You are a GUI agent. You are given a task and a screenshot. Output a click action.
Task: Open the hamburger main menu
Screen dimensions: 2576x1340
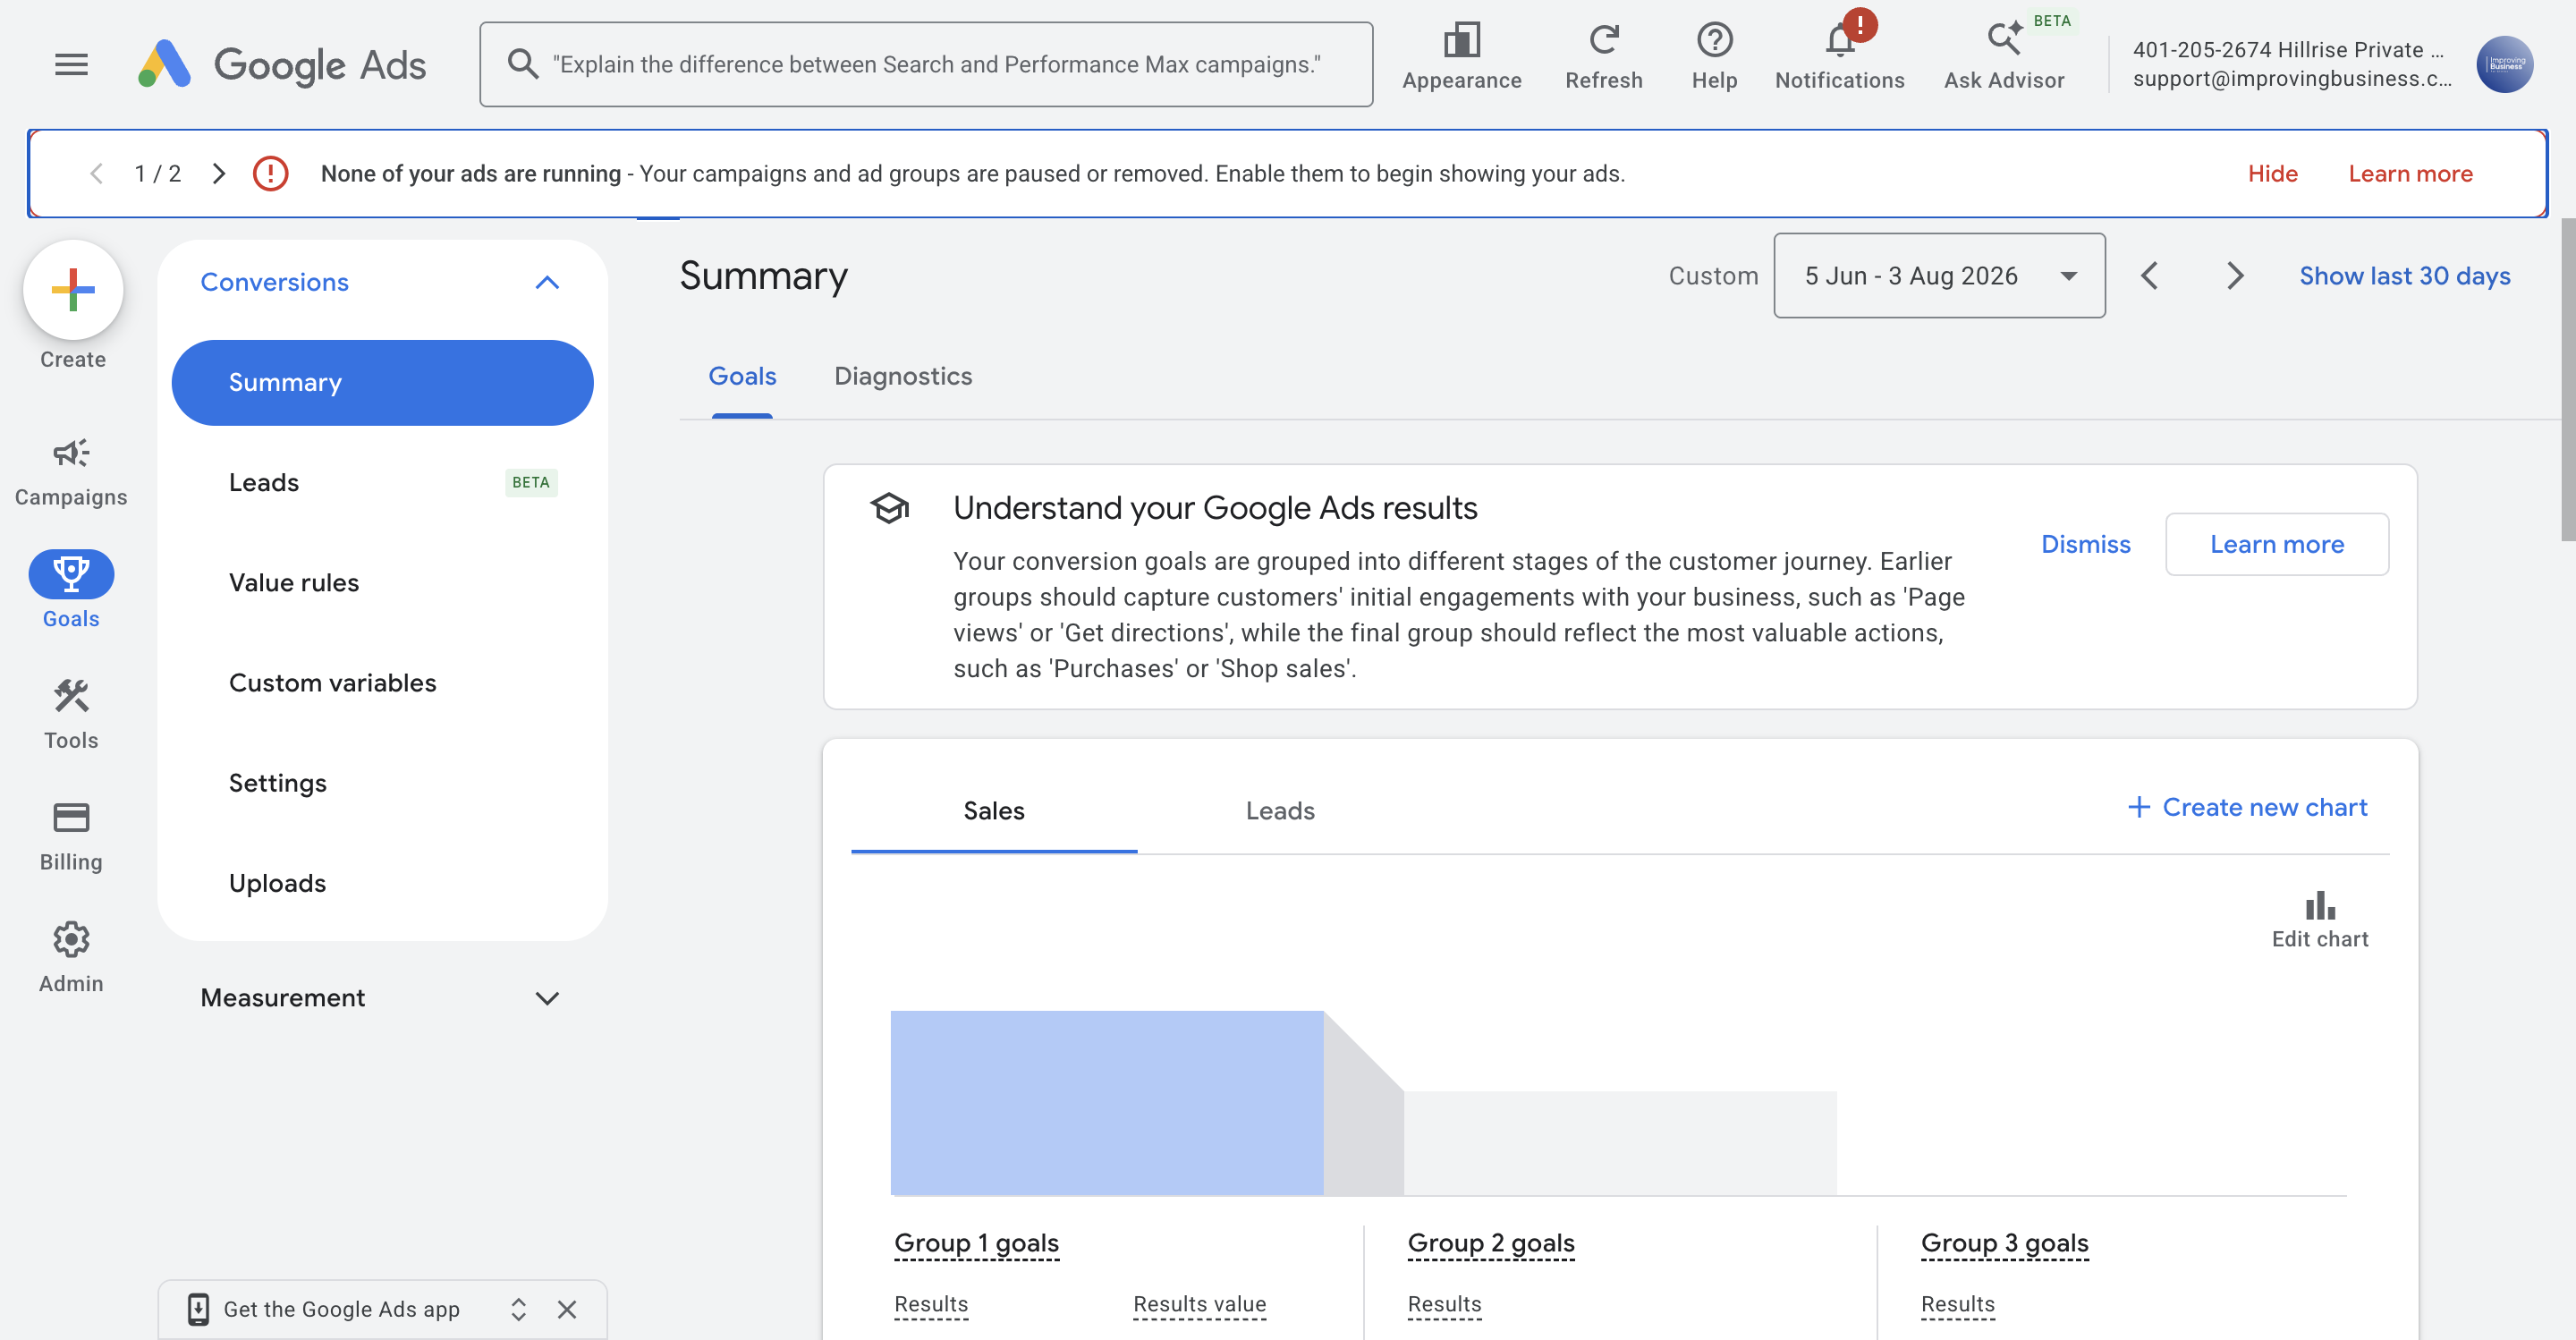(71, 65)
